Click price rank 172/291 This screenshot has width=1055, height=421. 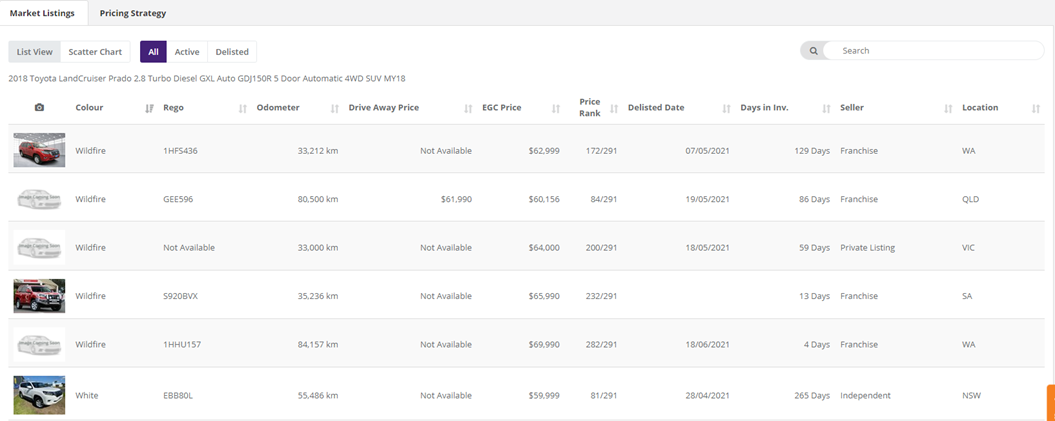coord(600,151)
